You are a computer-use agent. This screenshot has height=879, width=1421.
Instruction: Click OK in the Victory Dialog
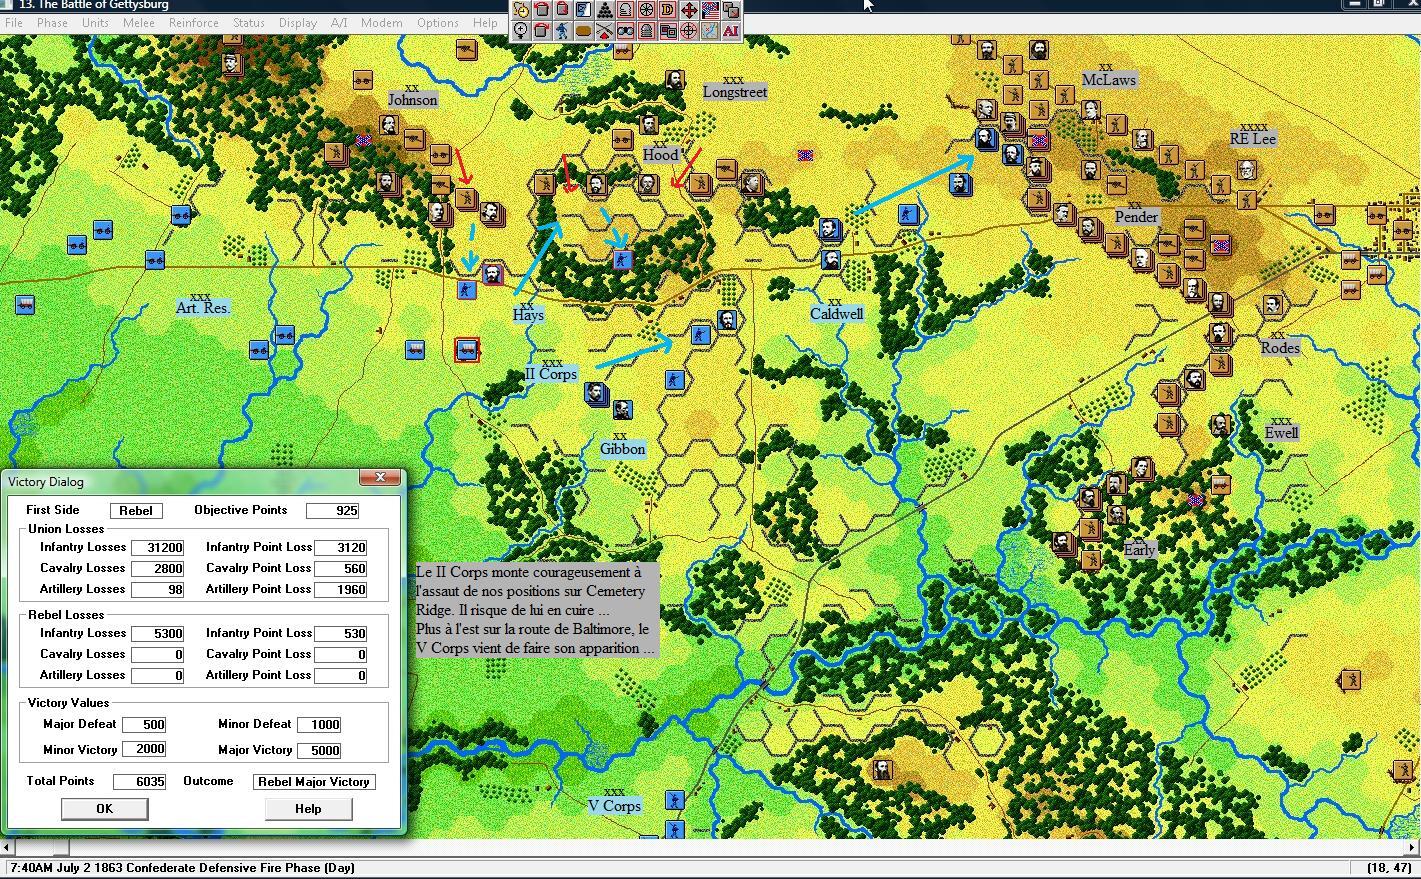(x=105, y=808)
